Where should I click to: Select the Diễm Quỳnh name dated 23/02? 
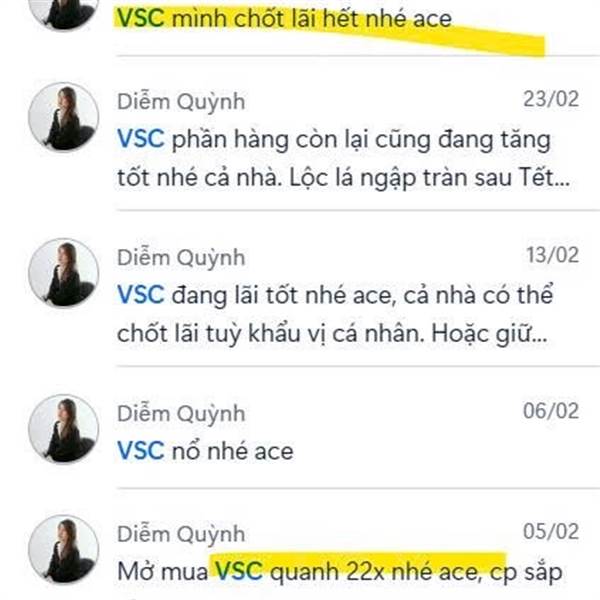181,102
